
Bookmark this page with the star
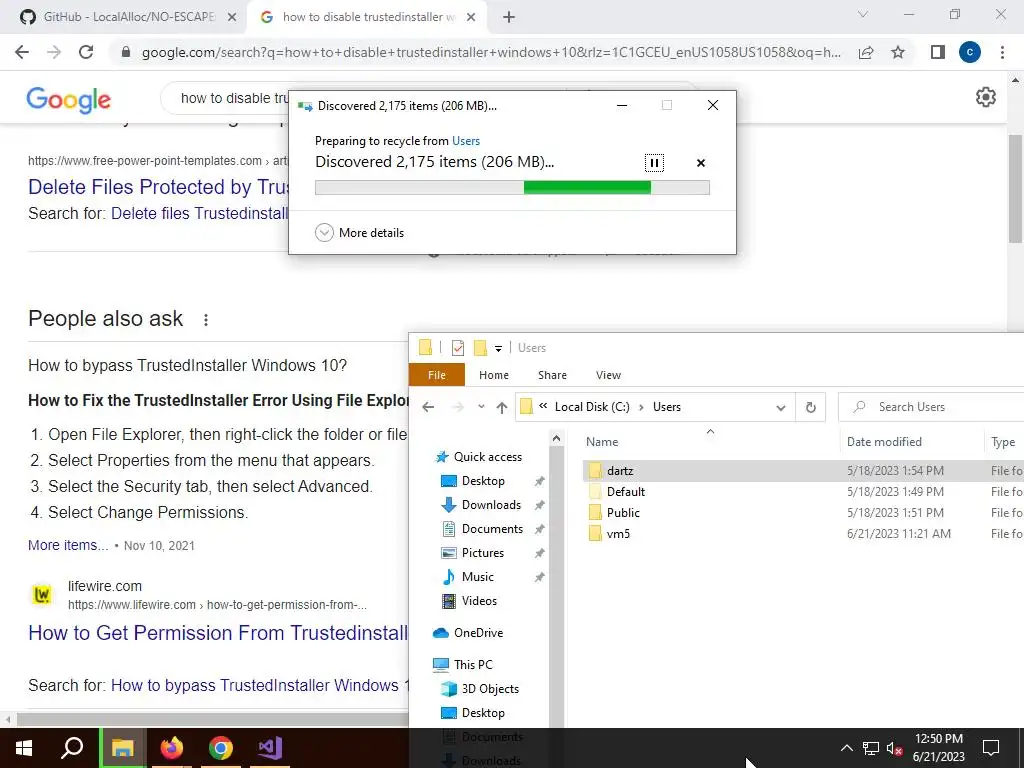[898, 52]
